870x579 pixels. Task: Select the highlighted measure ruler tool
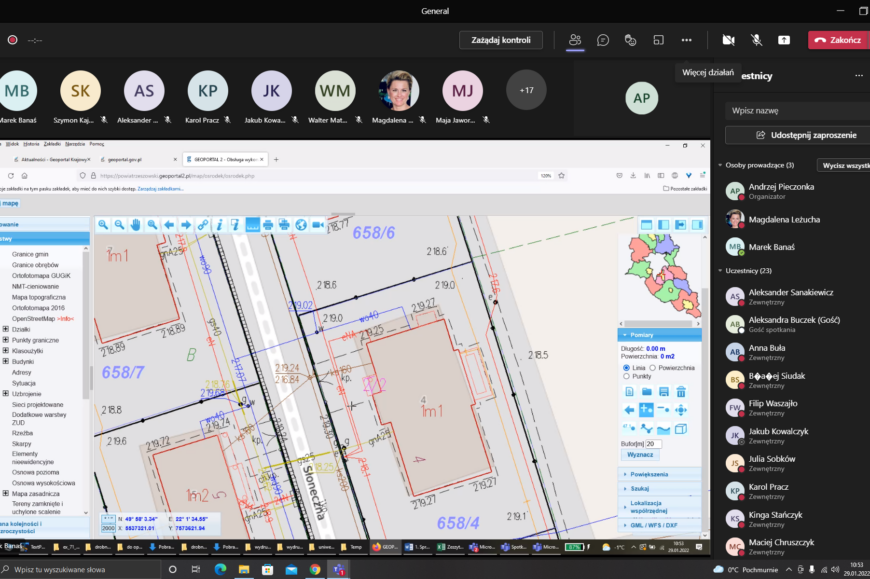coord(252,225)
